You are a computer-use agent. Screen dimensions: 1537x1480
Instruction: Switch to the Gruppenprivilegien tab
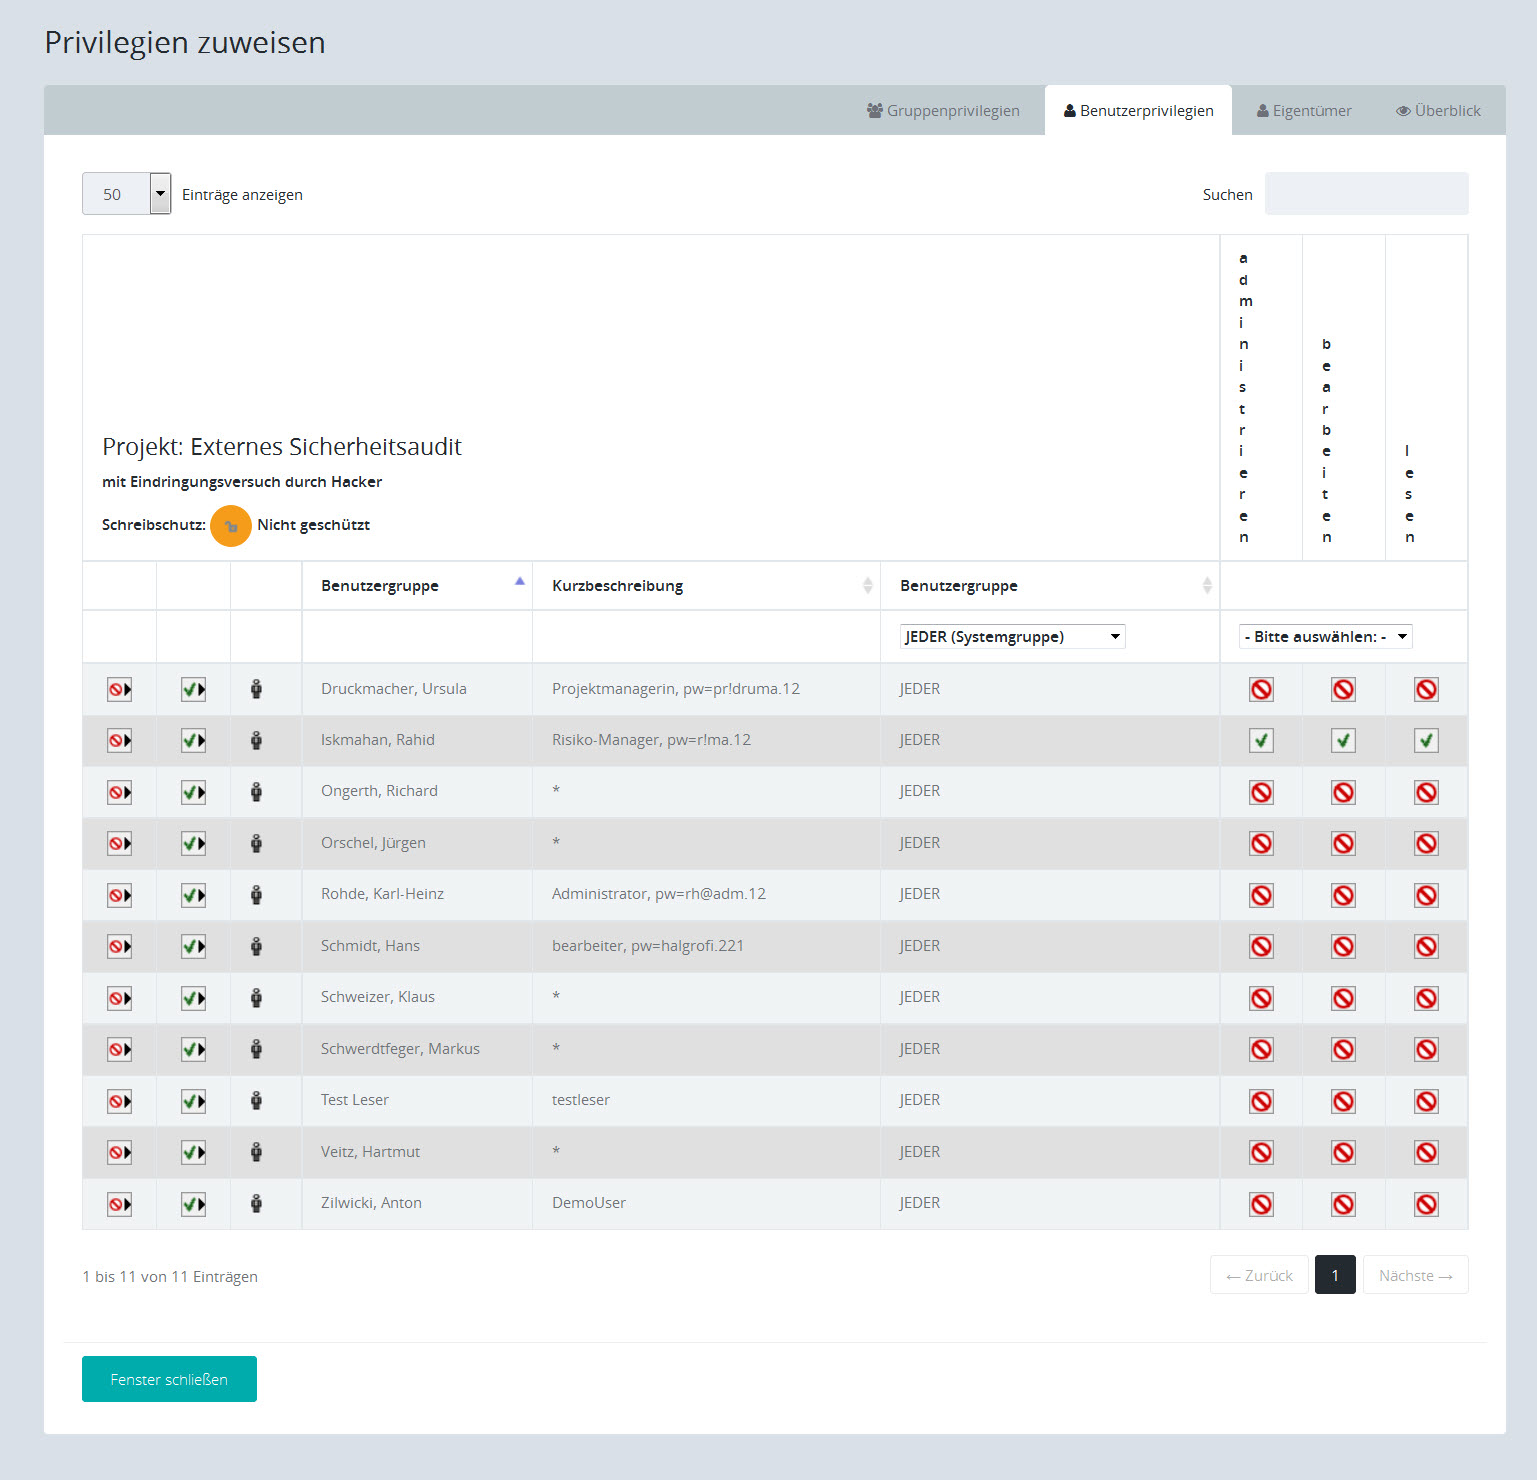click(x=943, y=111)
